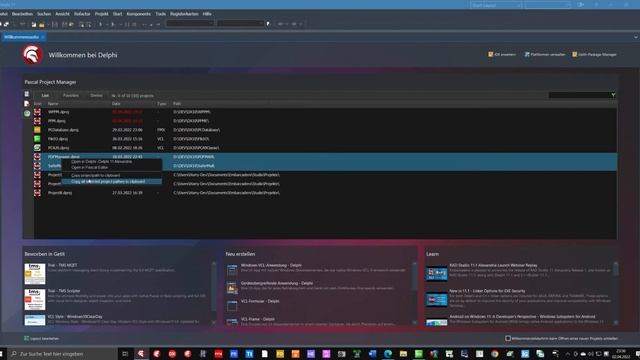This screenshot has height=360, width=640.
Task: Open the Hilfe menu
Action: click(207, 14)
